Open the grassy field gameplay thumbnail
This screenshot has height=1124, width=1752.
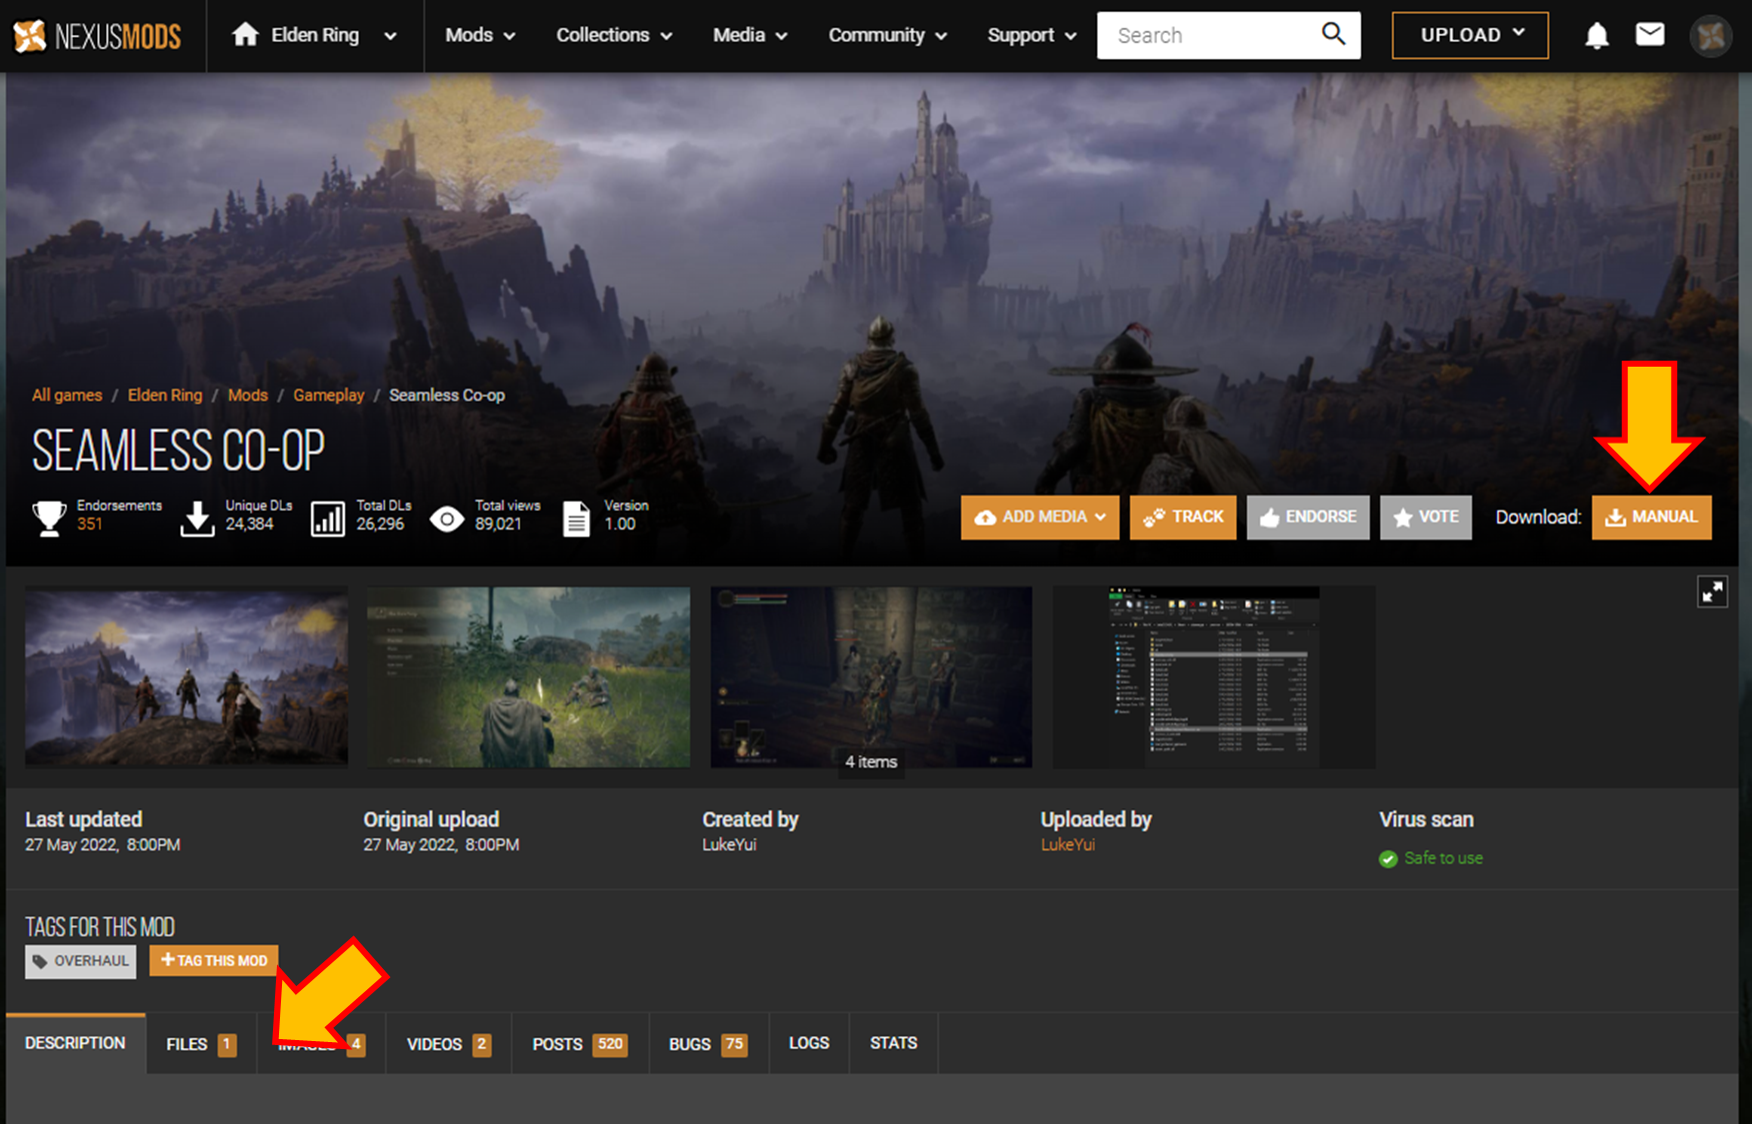pyautogui.click(x=529, y=677)
